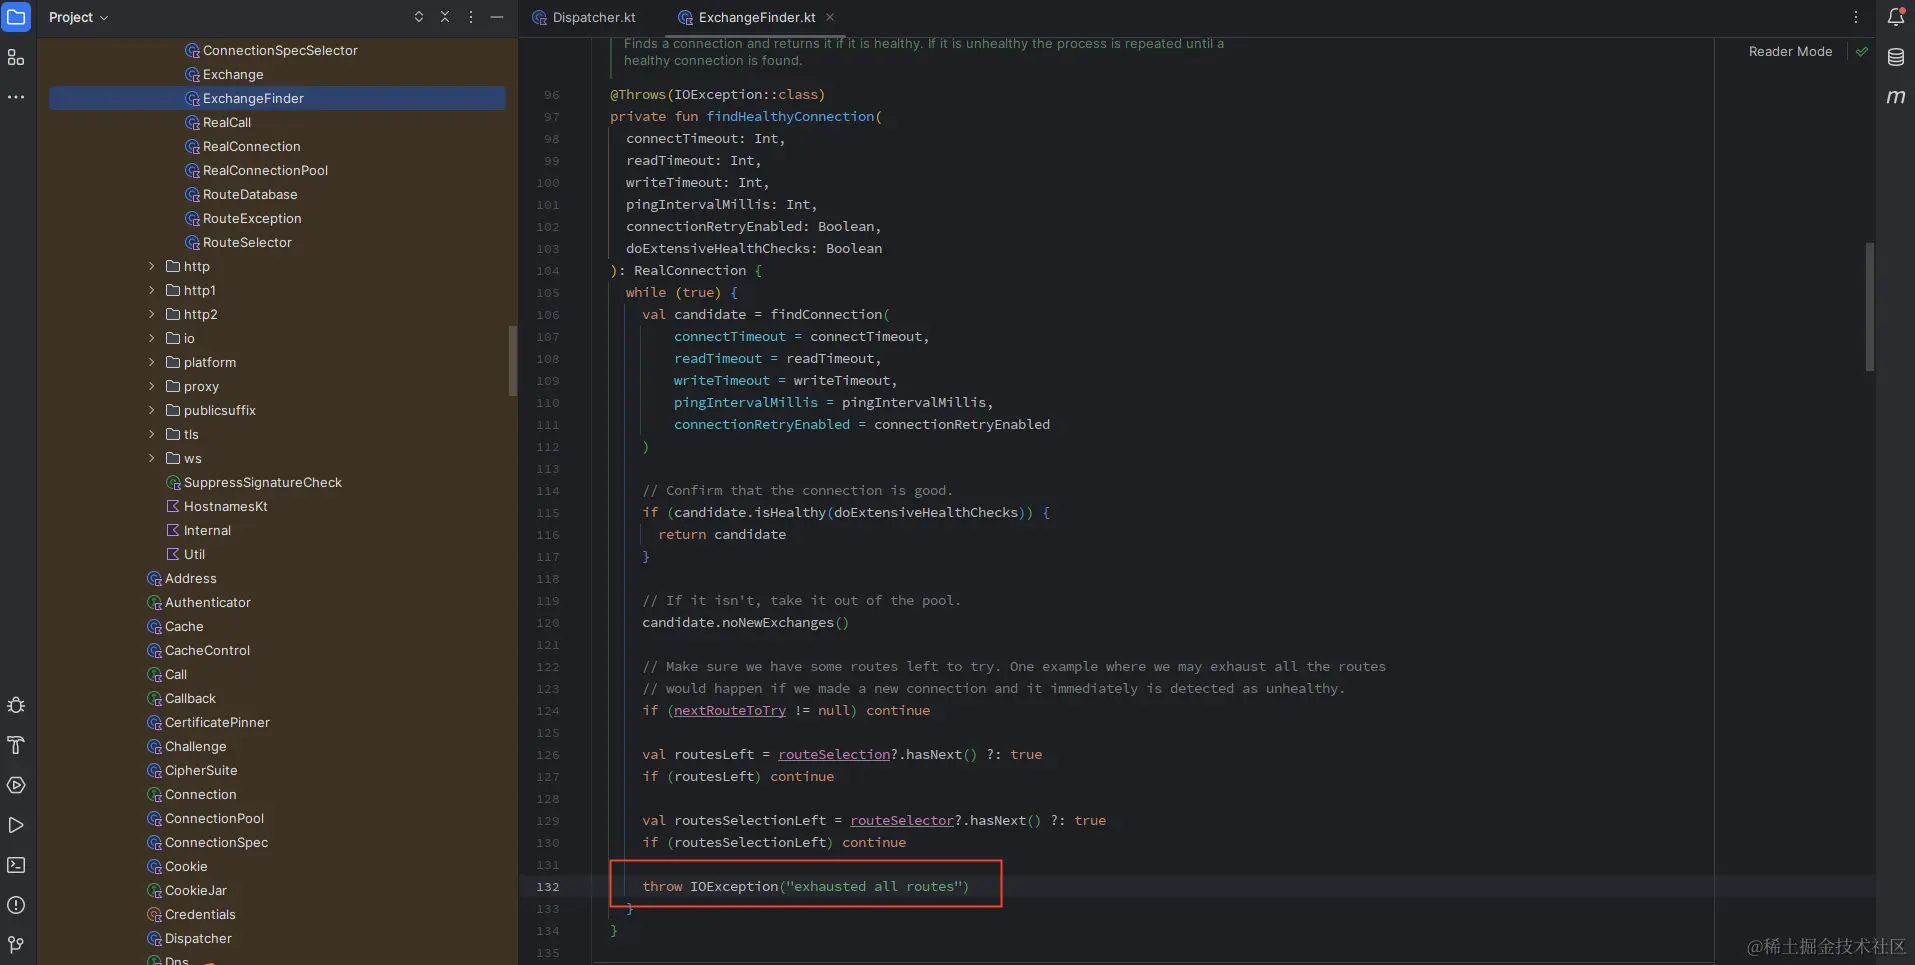1915x965 pixels.
Task: Expand the http folder
Action: pyautogui.click(x=152, y=267)
